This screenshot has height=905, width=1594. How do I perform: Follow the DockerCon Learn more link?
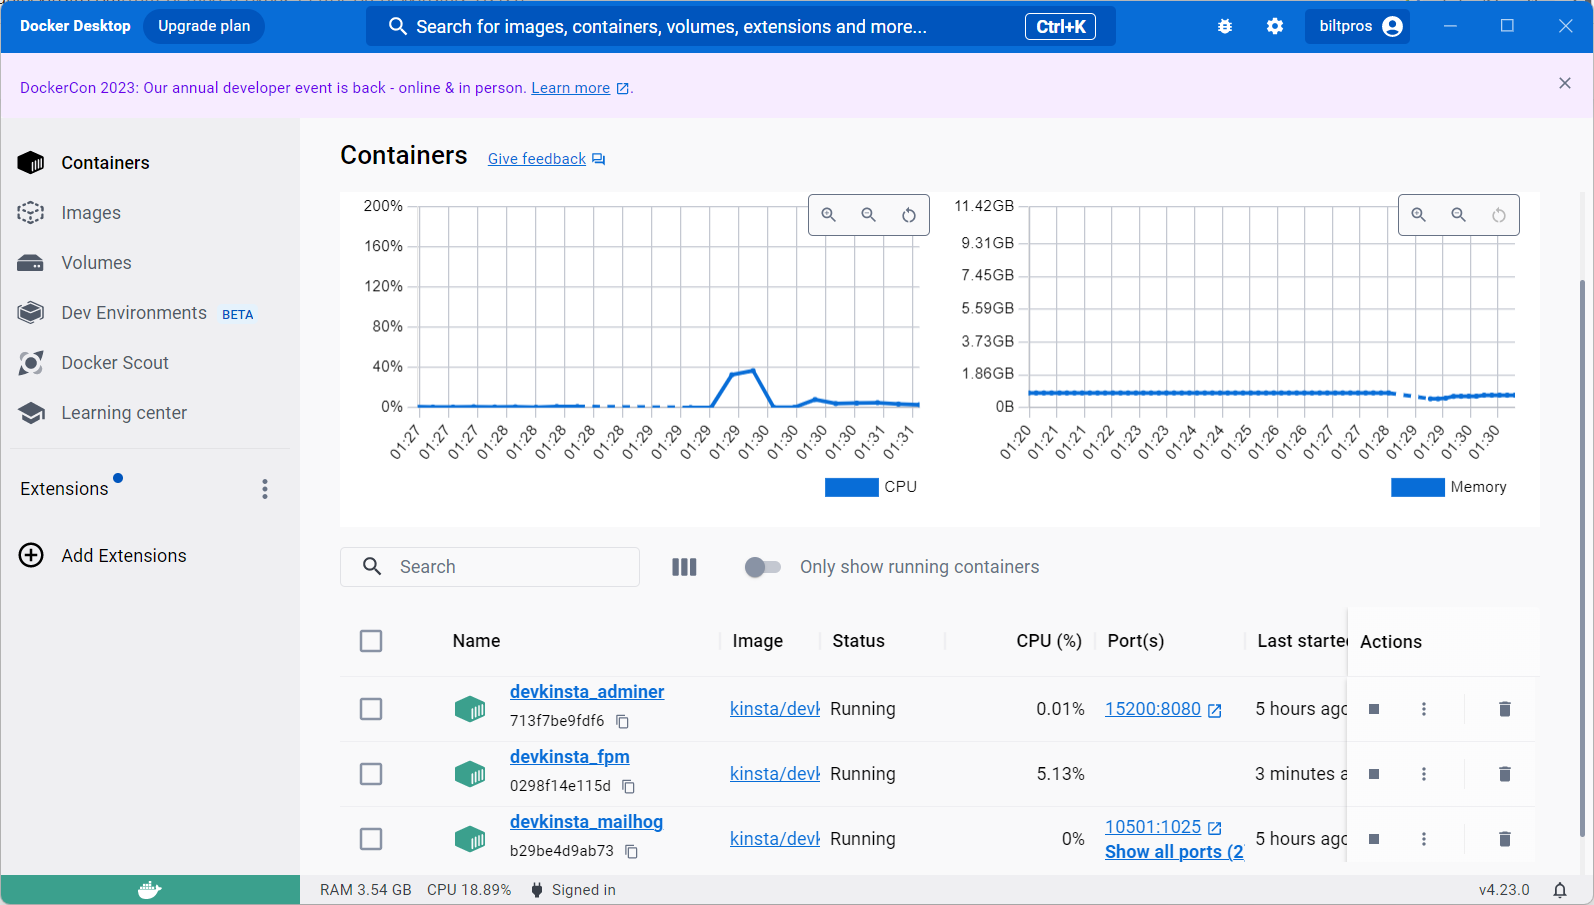tap(571, 88)
